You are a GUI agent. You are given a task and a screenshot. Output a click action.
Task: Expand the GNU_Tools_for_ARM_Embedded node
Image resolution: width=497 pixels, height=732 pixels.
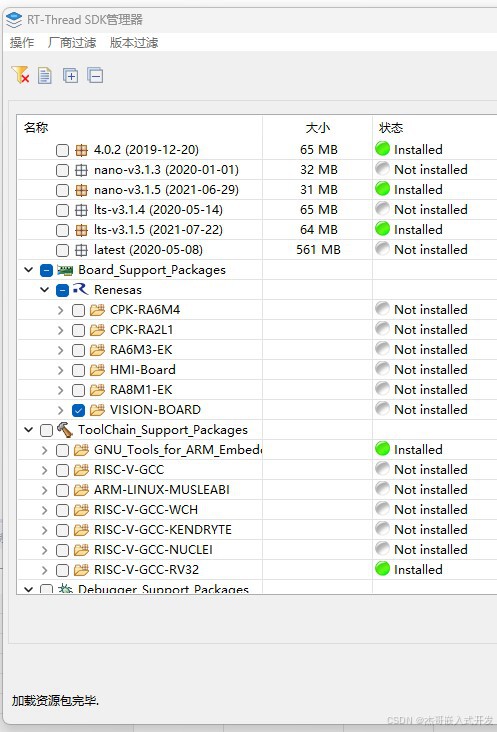pyautogui.click(x=44, y=450)
